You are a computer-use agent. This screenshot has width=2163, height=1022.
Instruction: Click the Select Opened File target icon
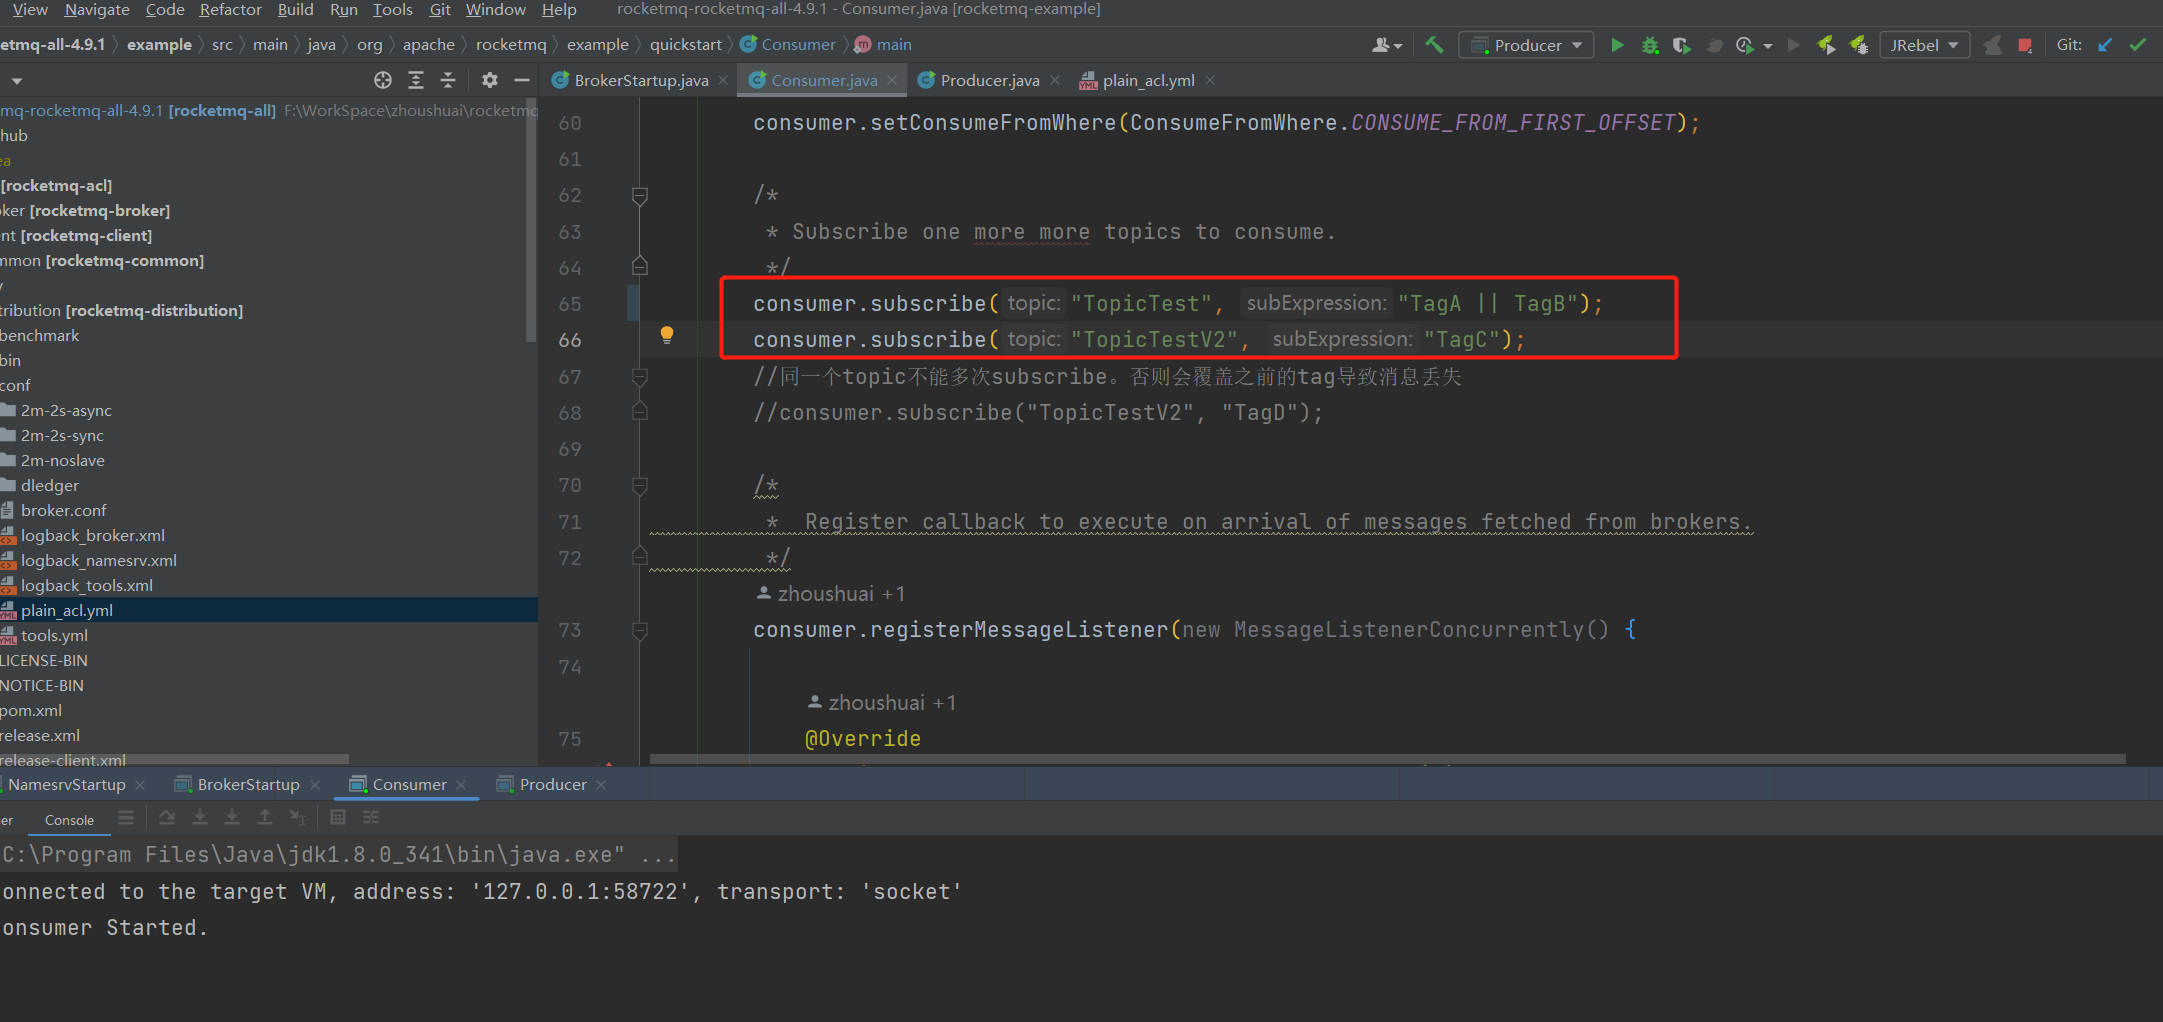point(383,80)
